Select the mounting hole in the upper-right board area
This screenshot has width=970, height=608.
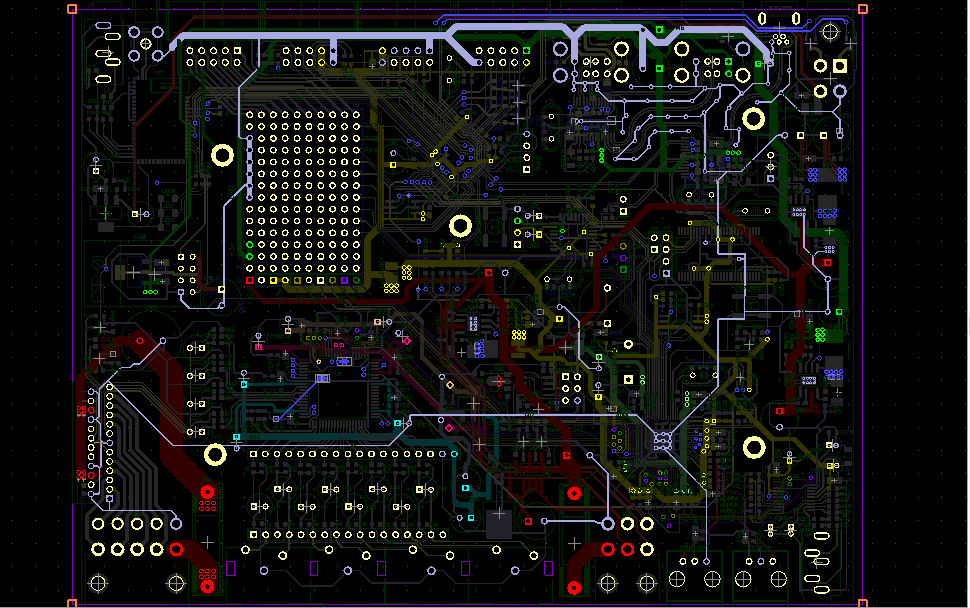pyautogui.click(x=753, y=118)
